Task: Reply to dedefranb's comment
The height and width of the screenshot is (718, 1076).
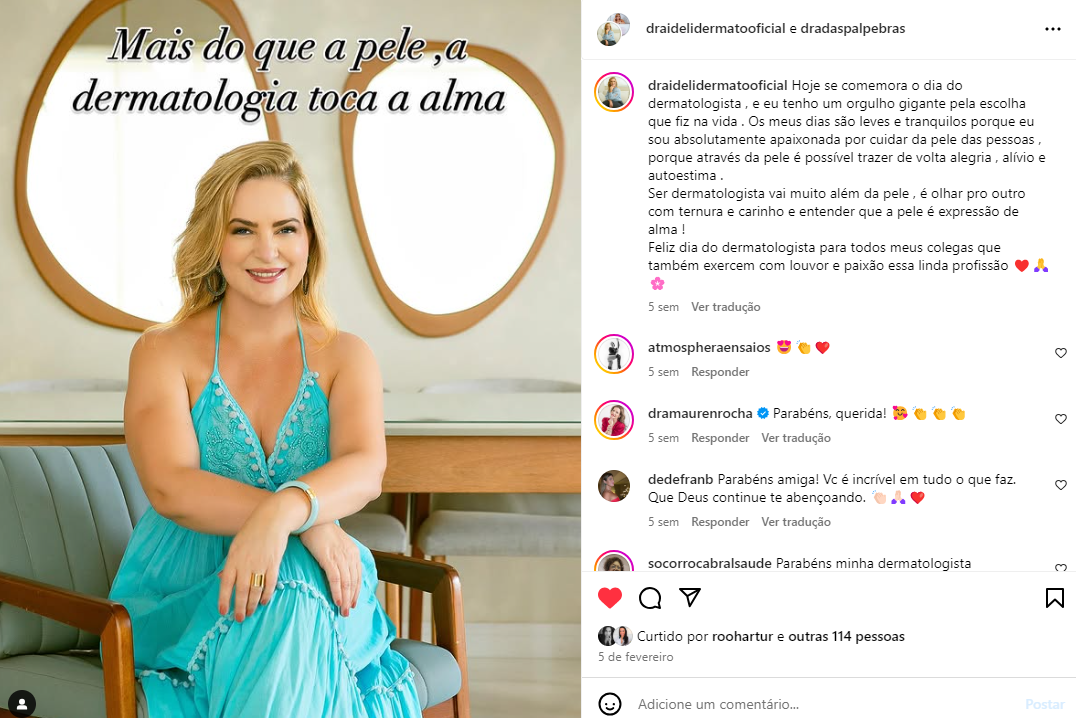Action: 720,522
